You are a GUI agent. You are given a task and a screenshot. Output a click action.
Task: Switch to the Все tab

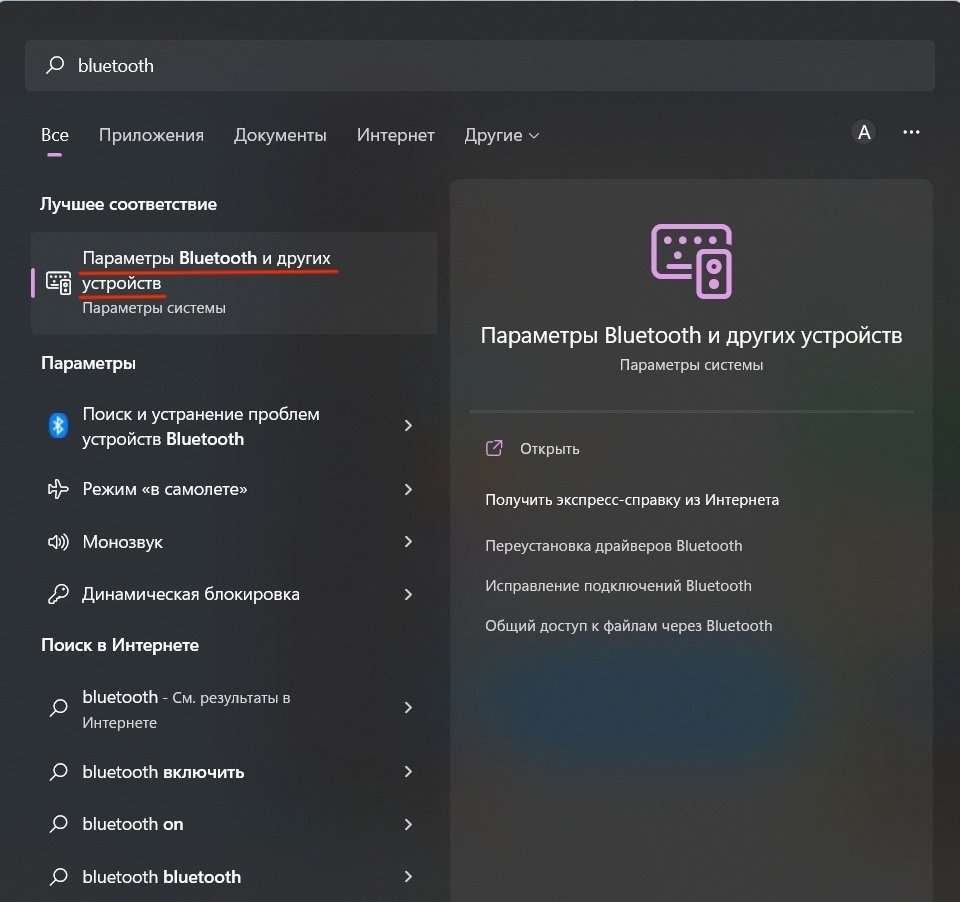pyautogui.click(x=54, y=135)
